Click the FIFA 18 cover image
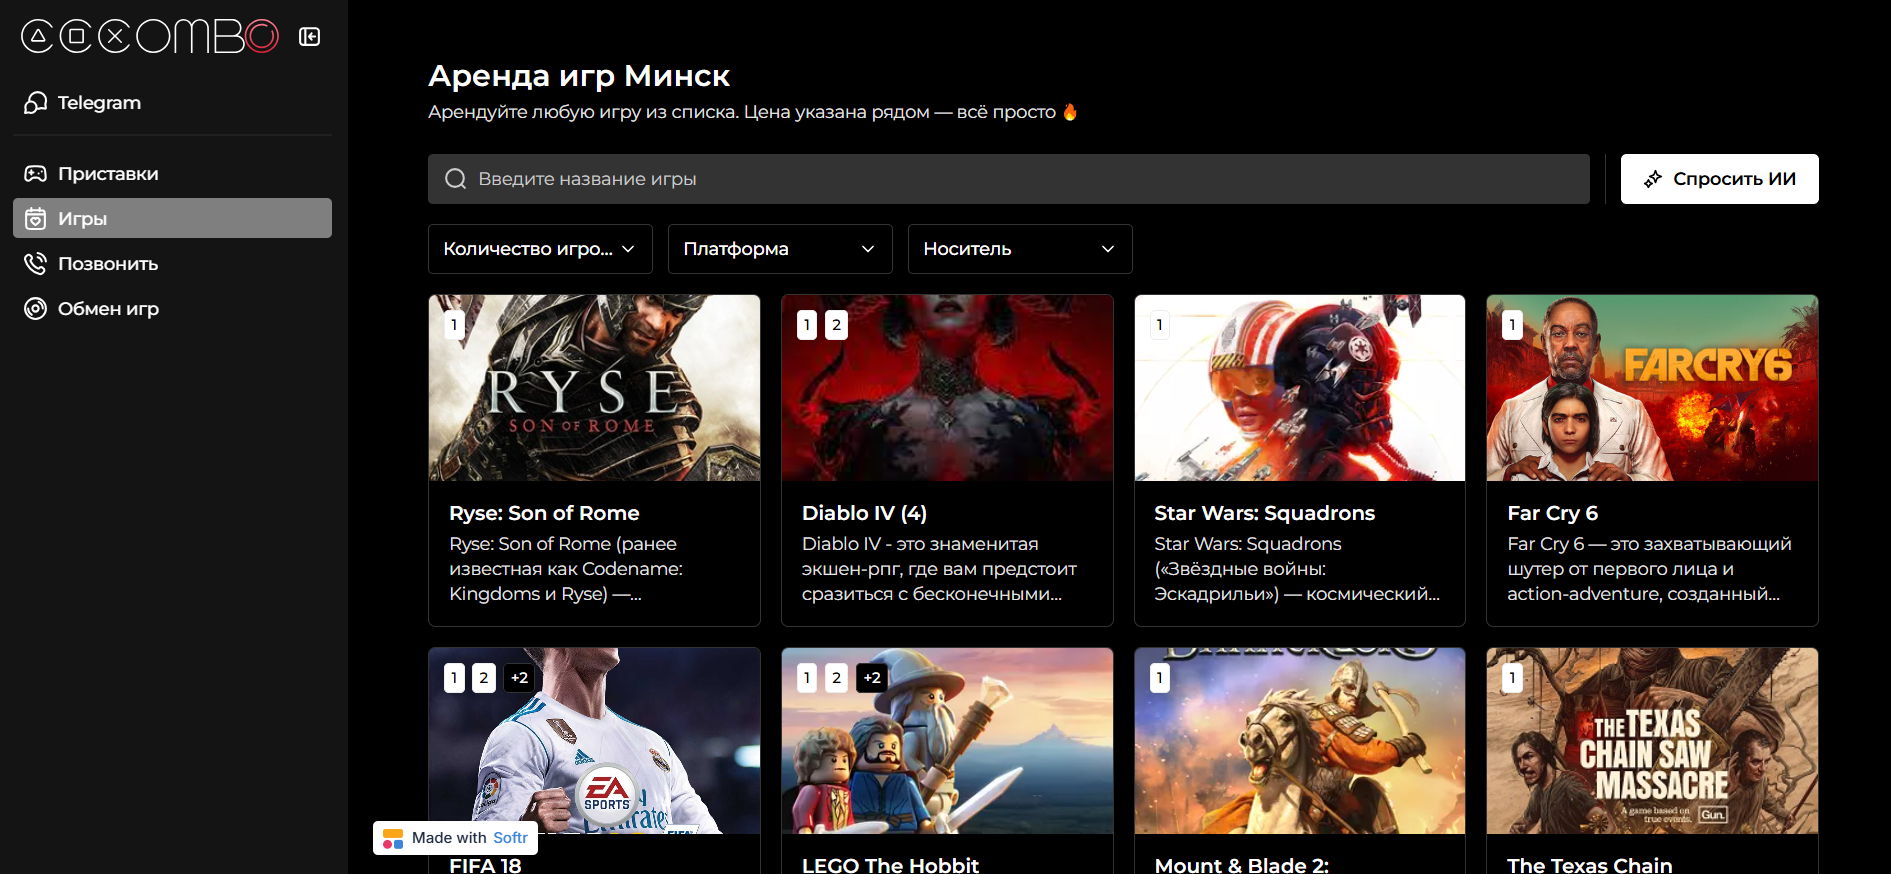 tap(594, 741)
